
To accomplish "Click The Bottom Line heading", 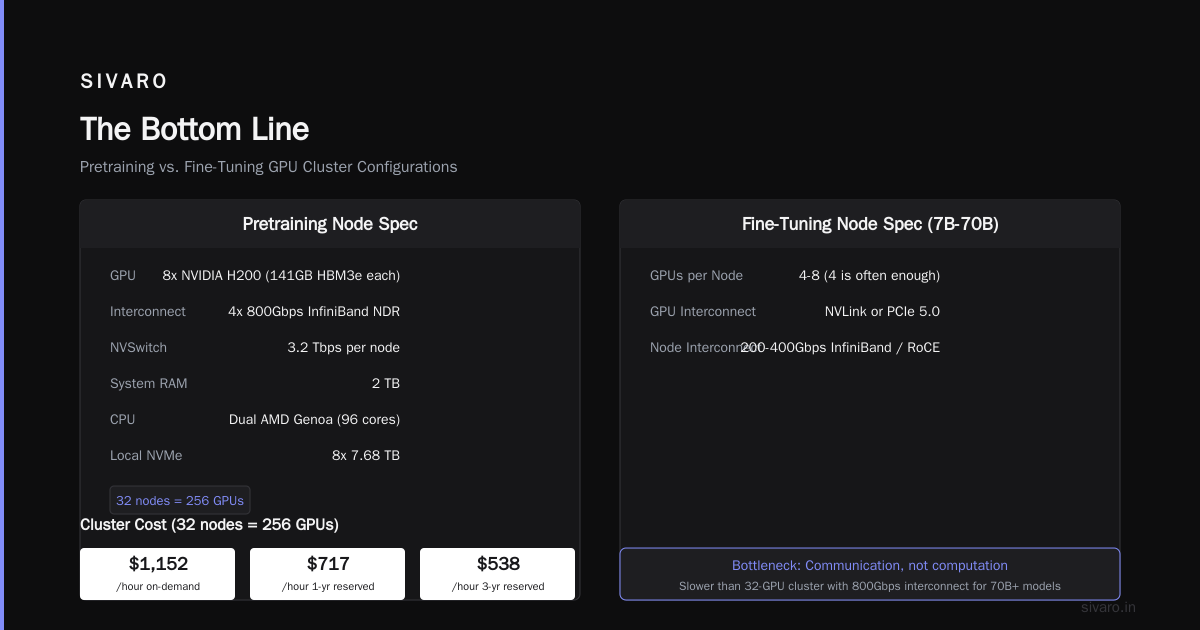I will [x=195, y=129].
